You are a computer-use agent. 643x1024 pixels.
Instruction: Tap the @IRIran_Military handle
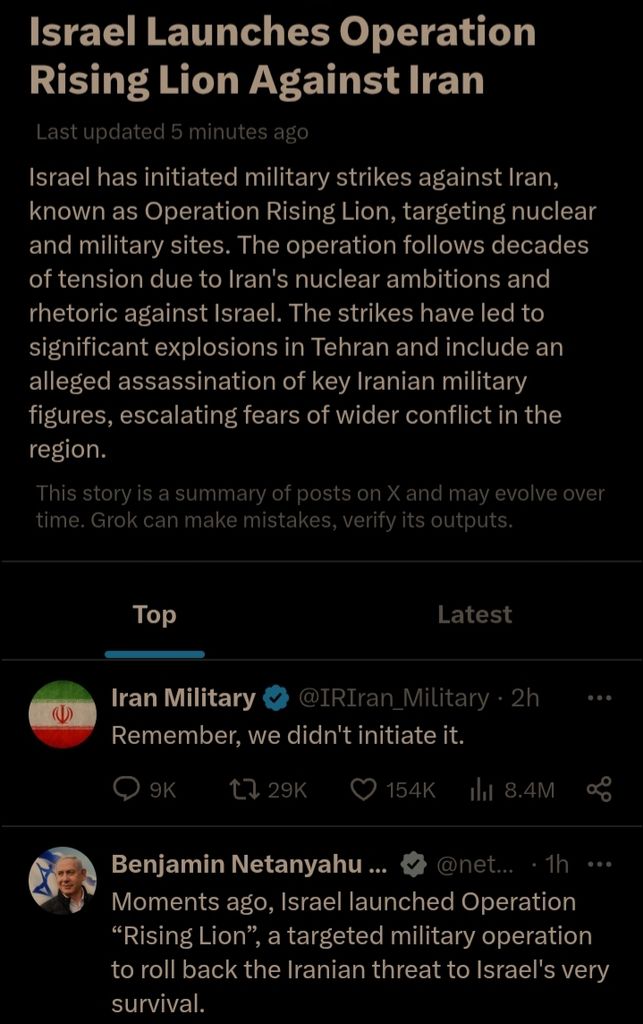point(395,698)
